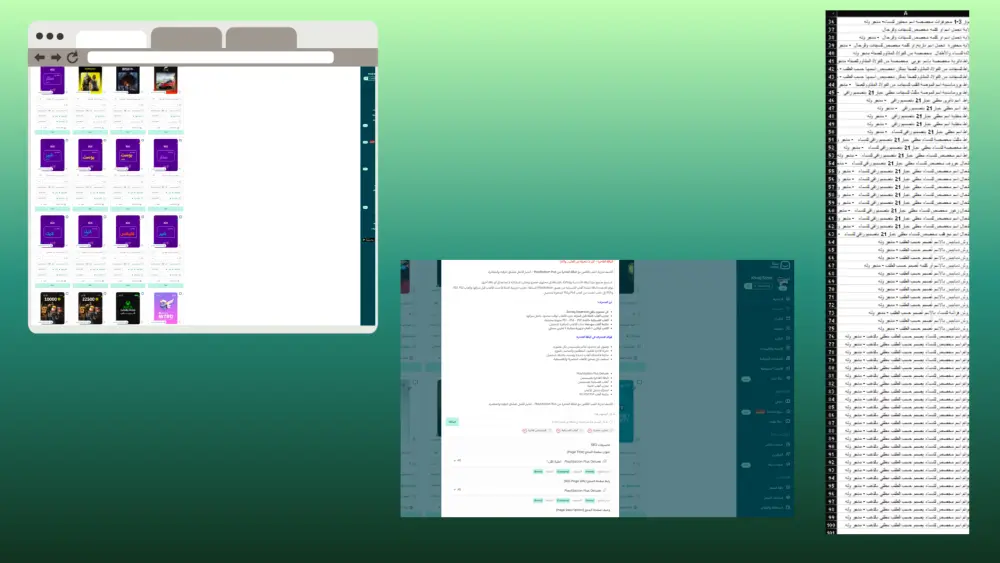
Task: Open the 10000 coins card thumbnail
Action: tap(52, 308)
